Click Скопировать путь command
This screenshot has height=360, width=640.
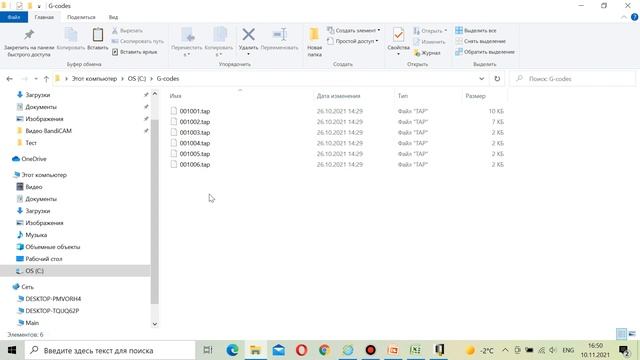coord(138,41)
